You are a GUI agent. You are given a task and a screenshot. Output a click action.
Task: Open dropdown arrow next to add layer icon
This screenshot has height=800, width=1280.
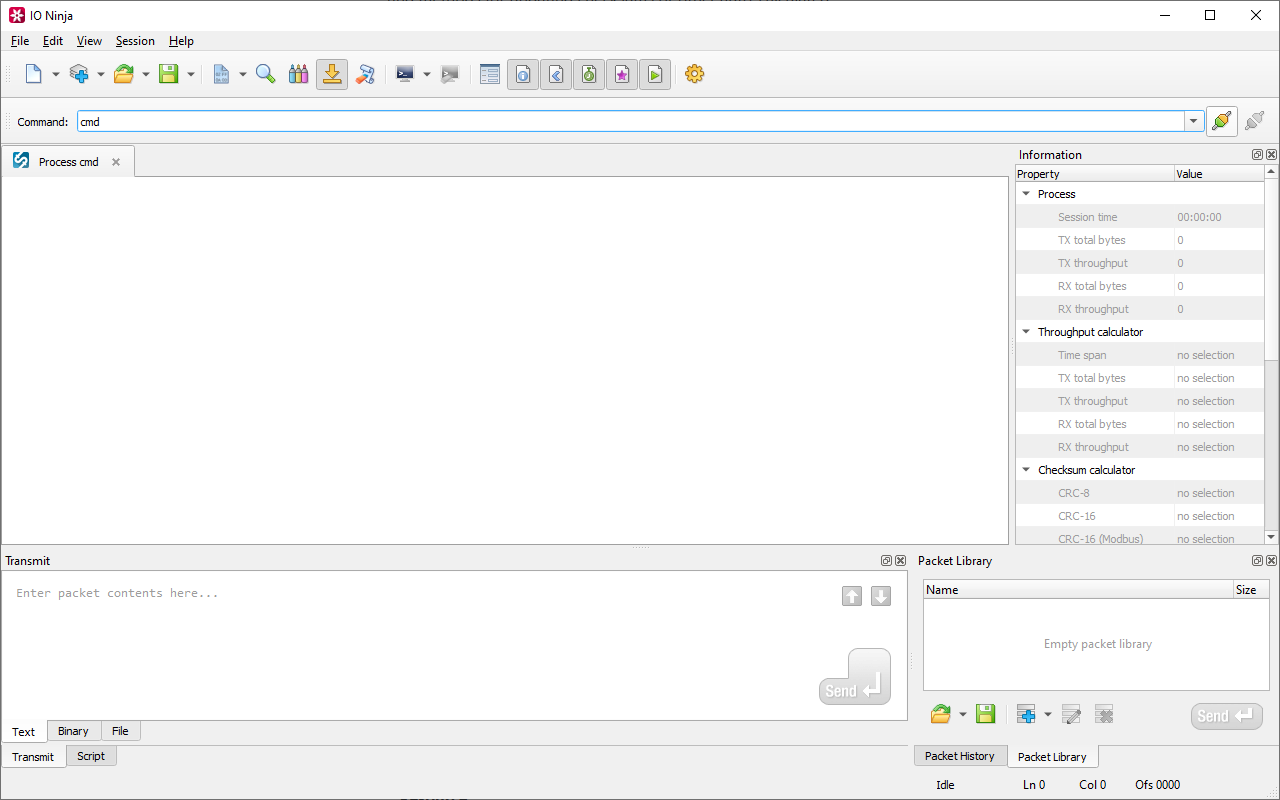click(100, 74)
